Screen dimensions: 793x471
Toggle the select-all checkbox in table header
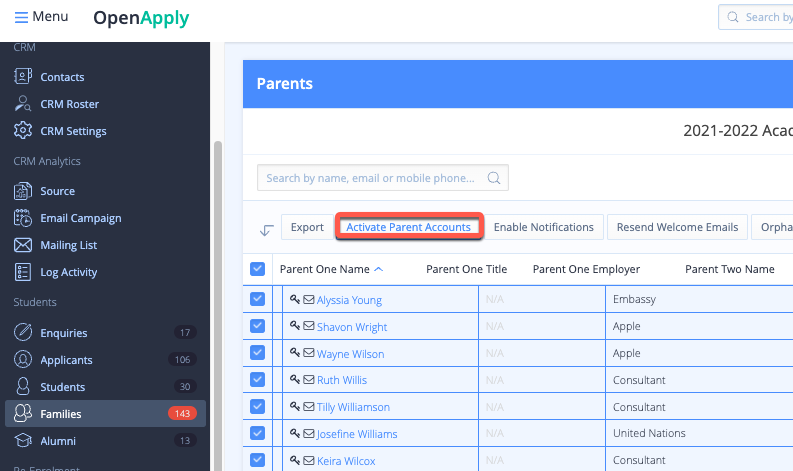(258, 269)
